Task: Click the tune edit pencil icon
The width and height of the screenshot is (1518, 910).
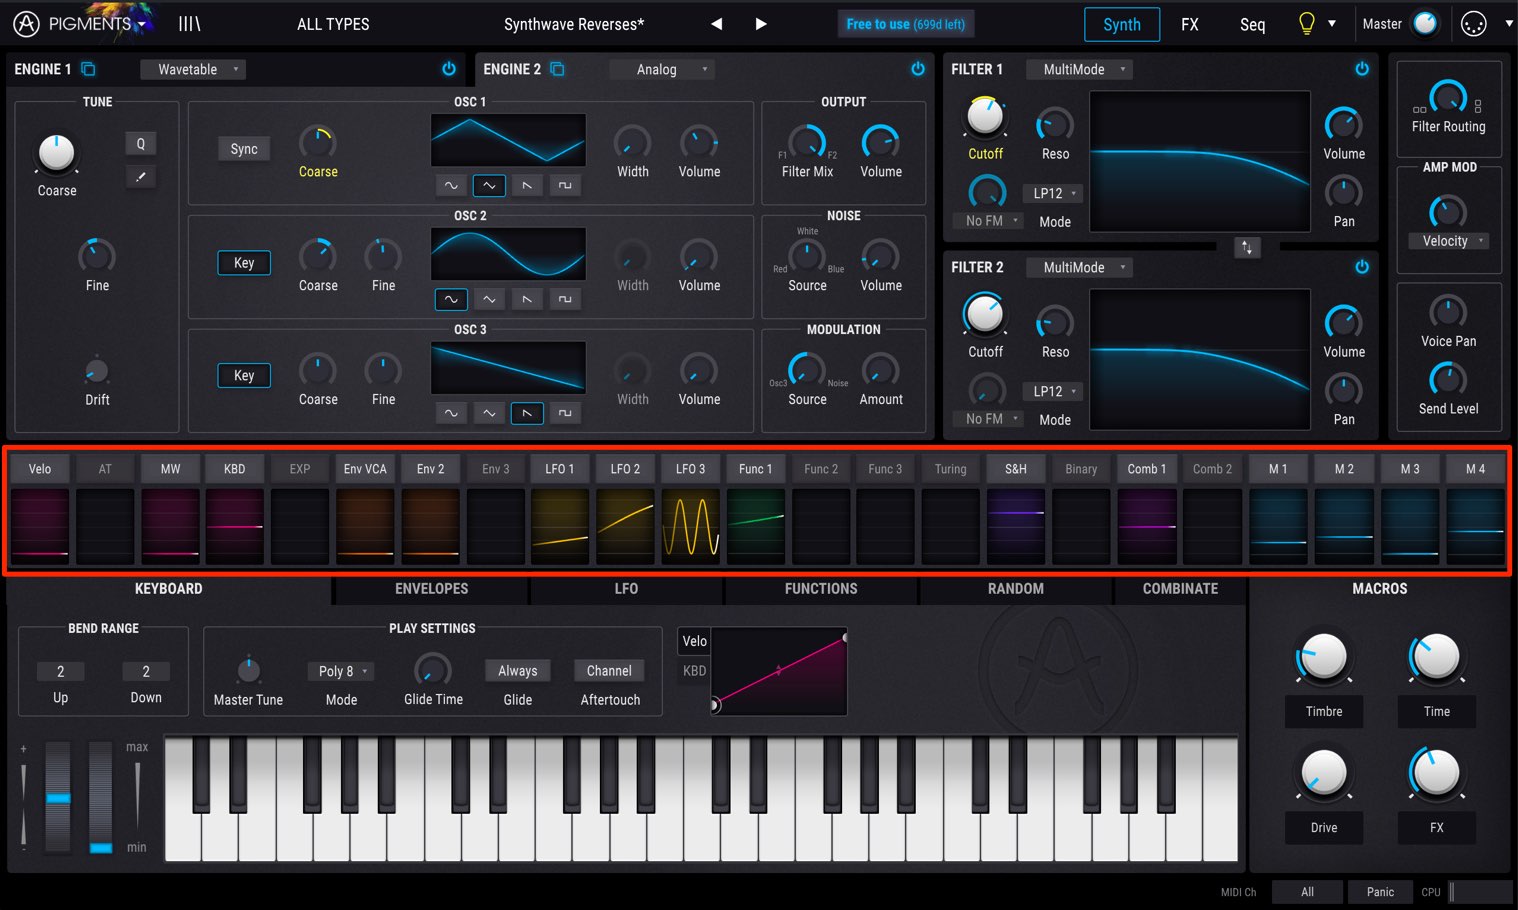Action: 140,177
